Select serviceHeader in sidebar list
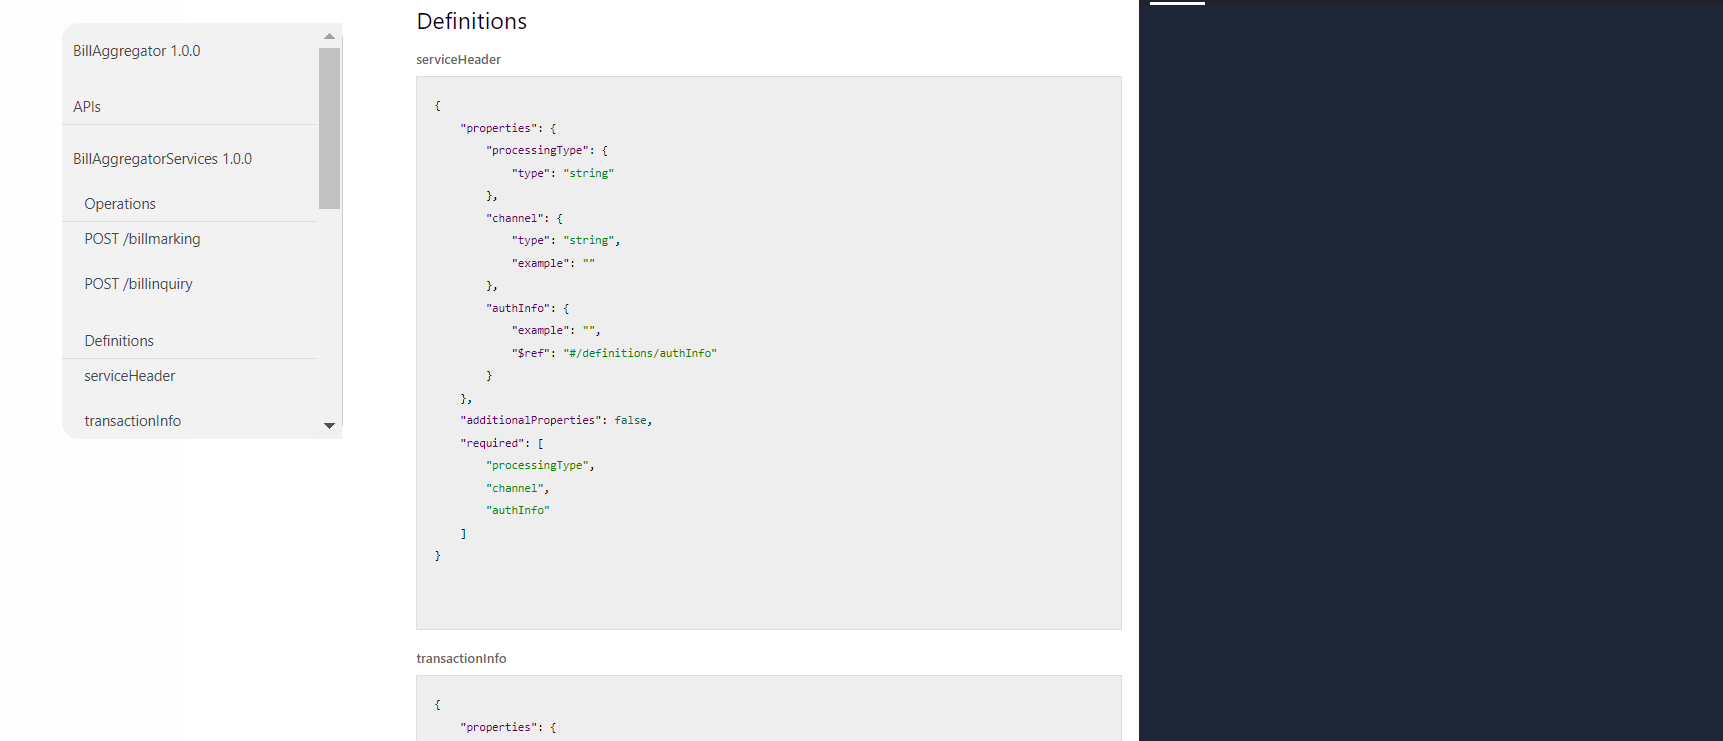This screenshot has width=1723, height=741. [x=130, y=376]
